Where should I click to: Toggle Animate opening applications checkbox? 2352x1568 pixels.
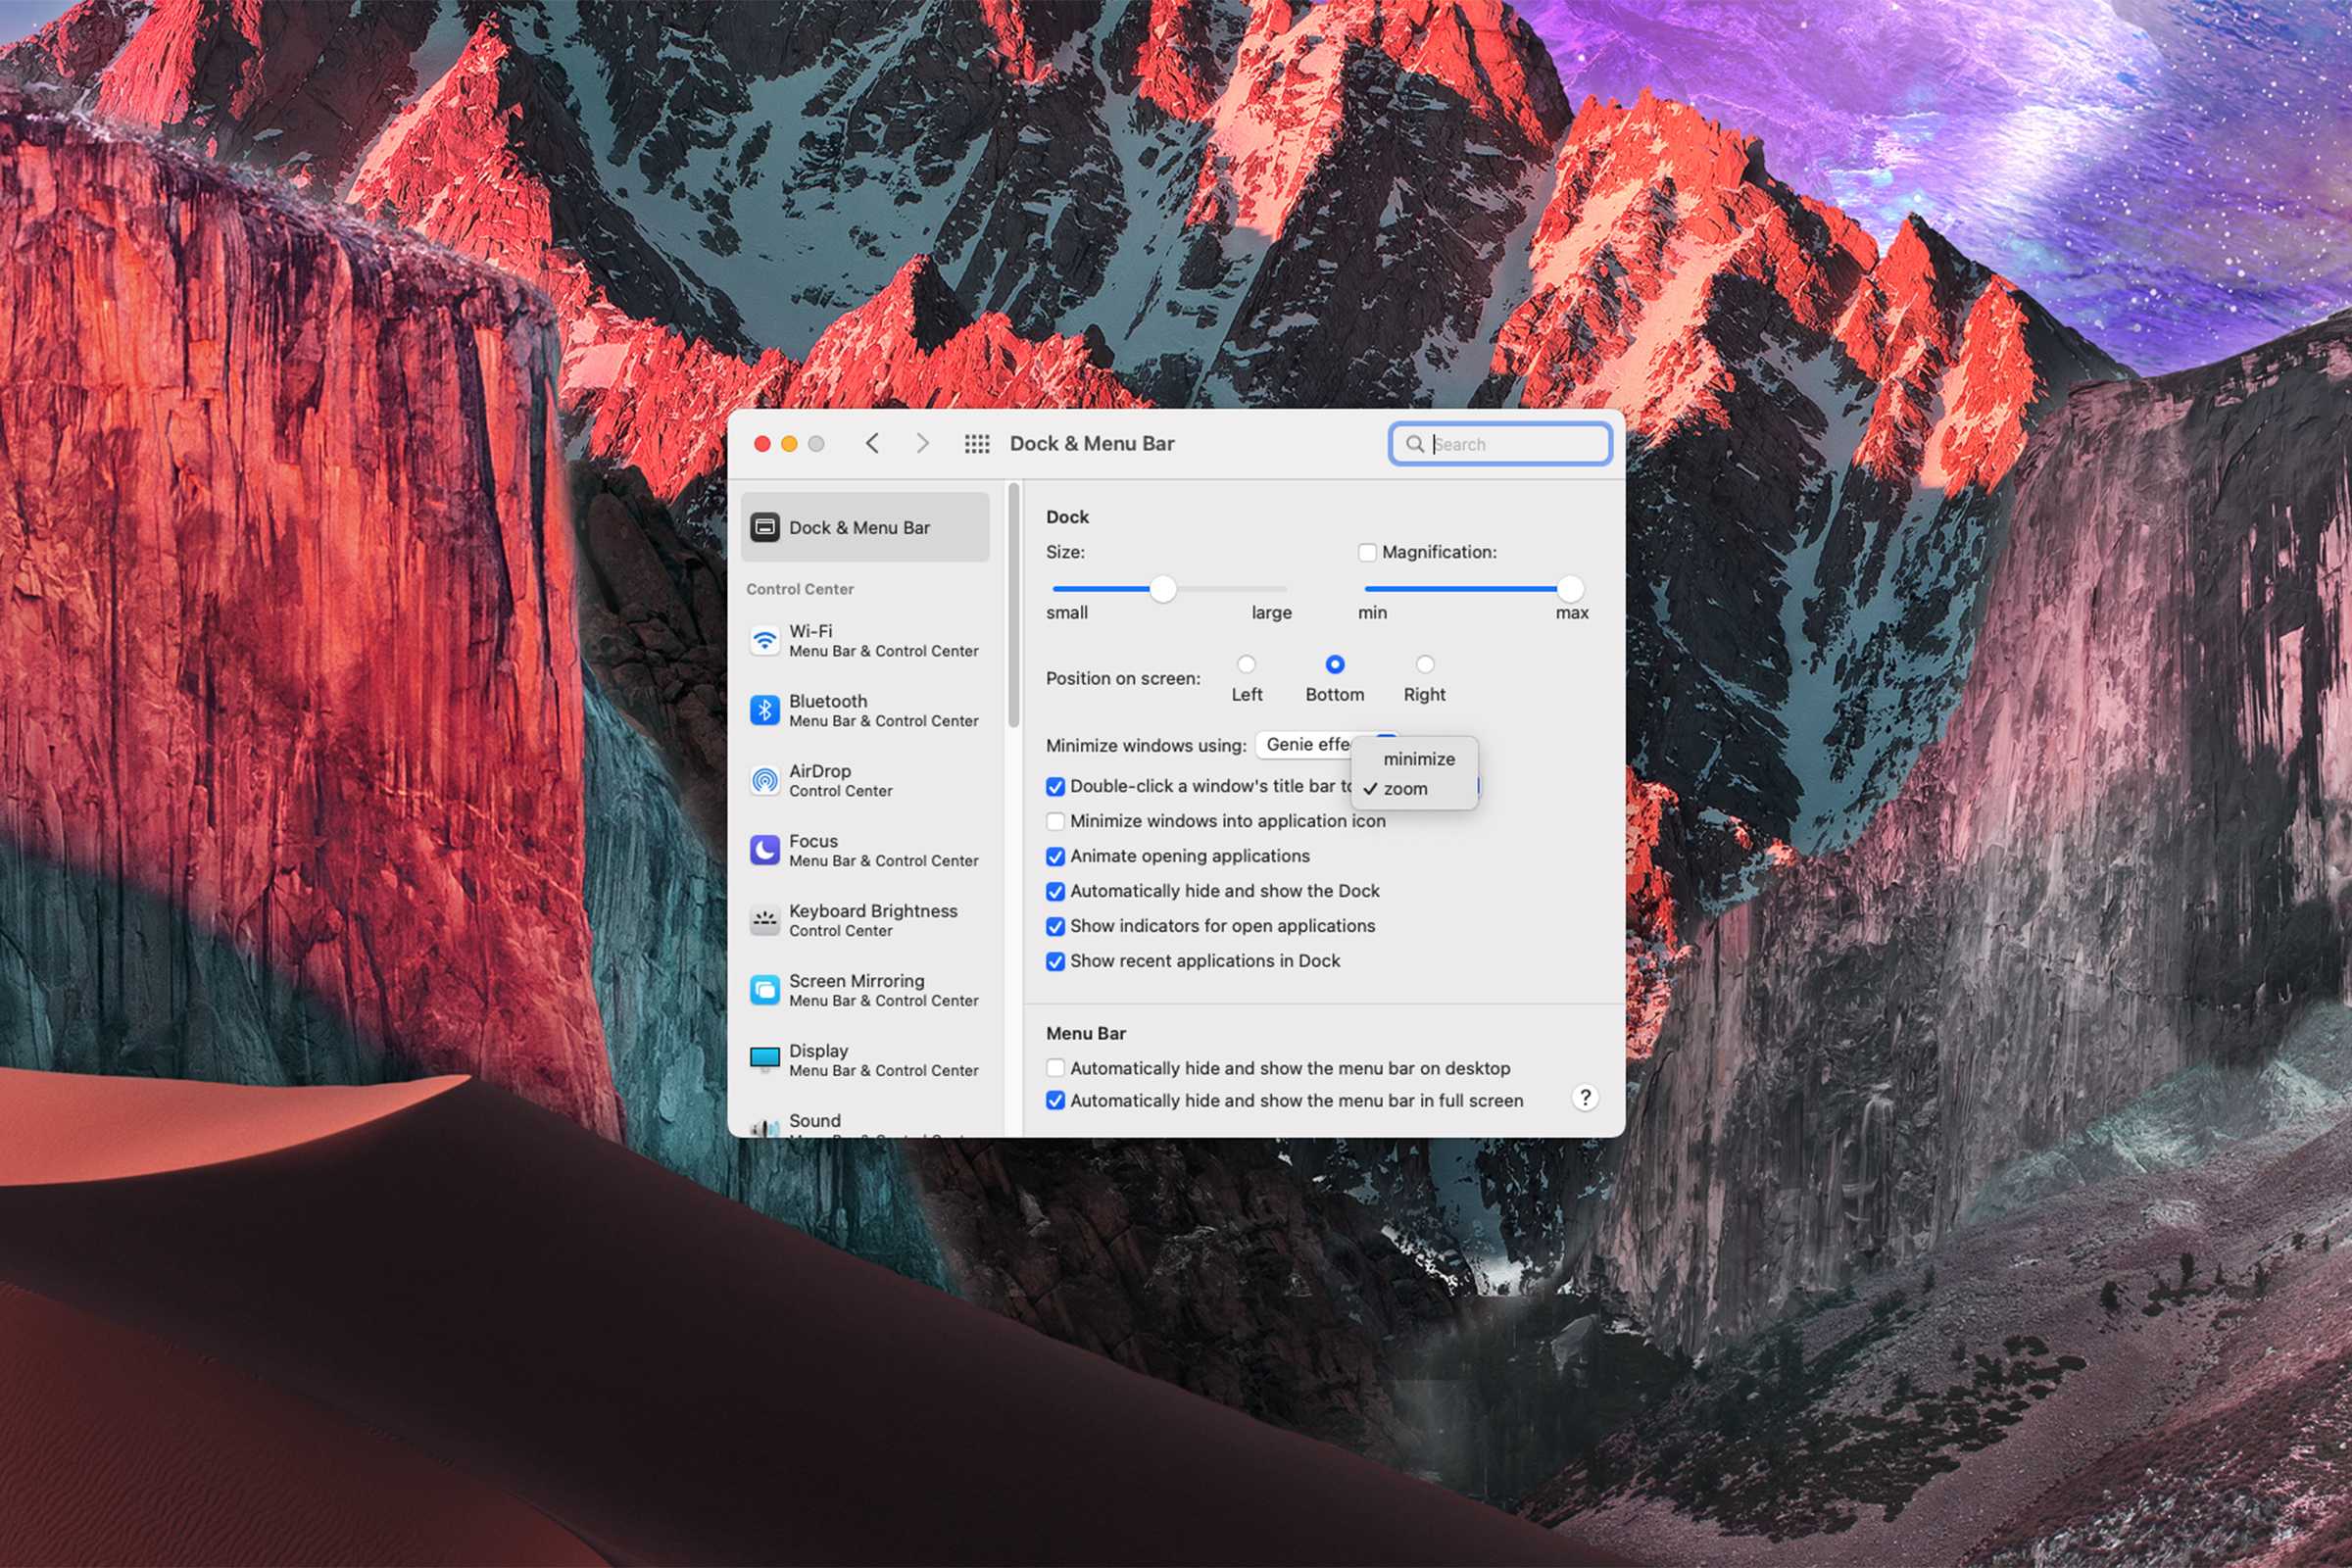(1055, 857)
